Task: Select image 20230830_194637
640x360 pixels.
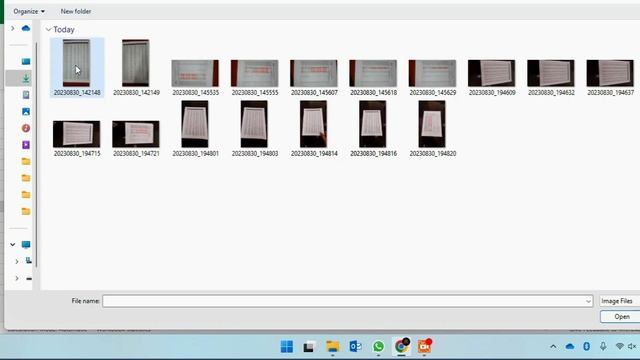Action: (x=610, y=78)
